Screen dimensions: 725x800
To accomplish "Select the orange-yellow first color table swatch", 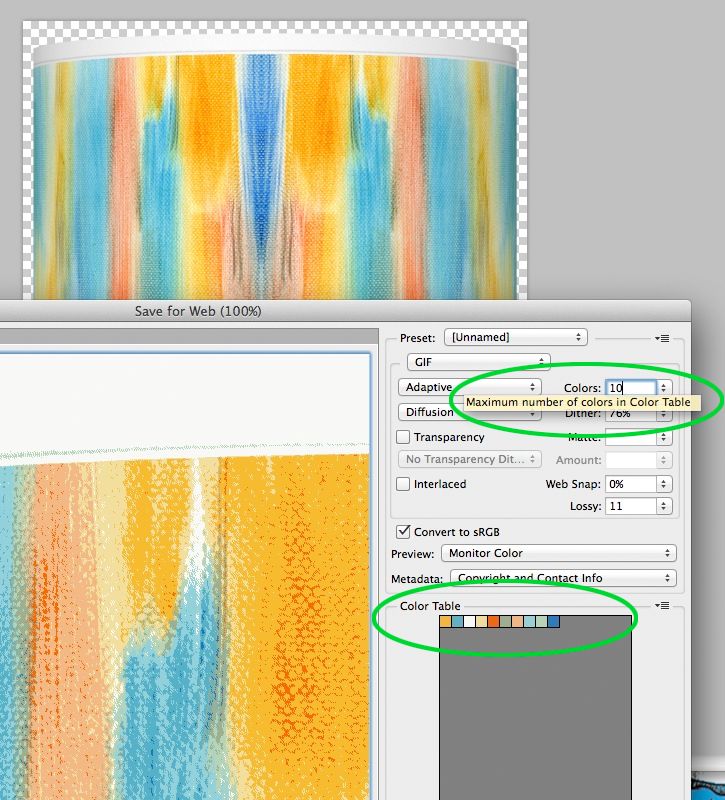I will tap(445, 622).
